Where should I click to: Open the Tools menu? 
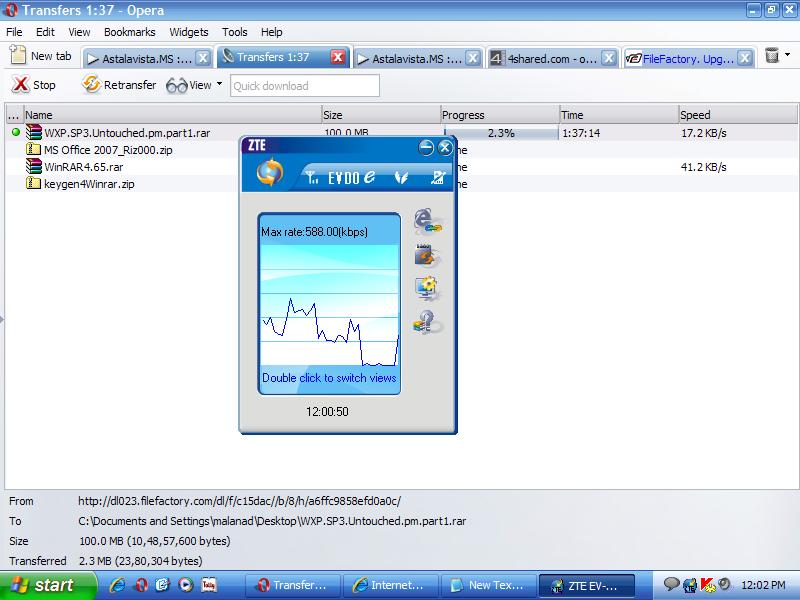click(235, 32)
